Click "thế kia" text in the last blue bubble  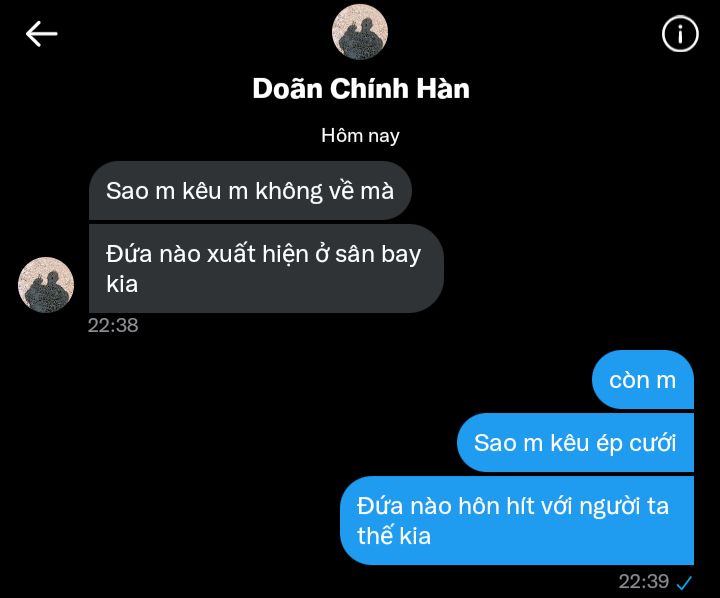click(x=394, y=535)
